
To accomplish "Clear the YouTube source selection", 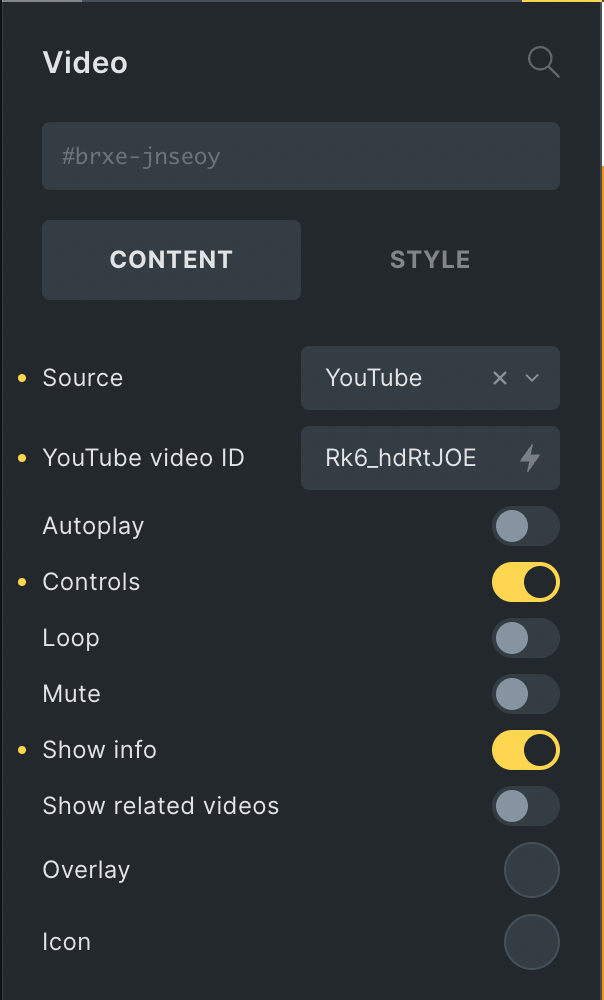I will click(x=500, y=378).
